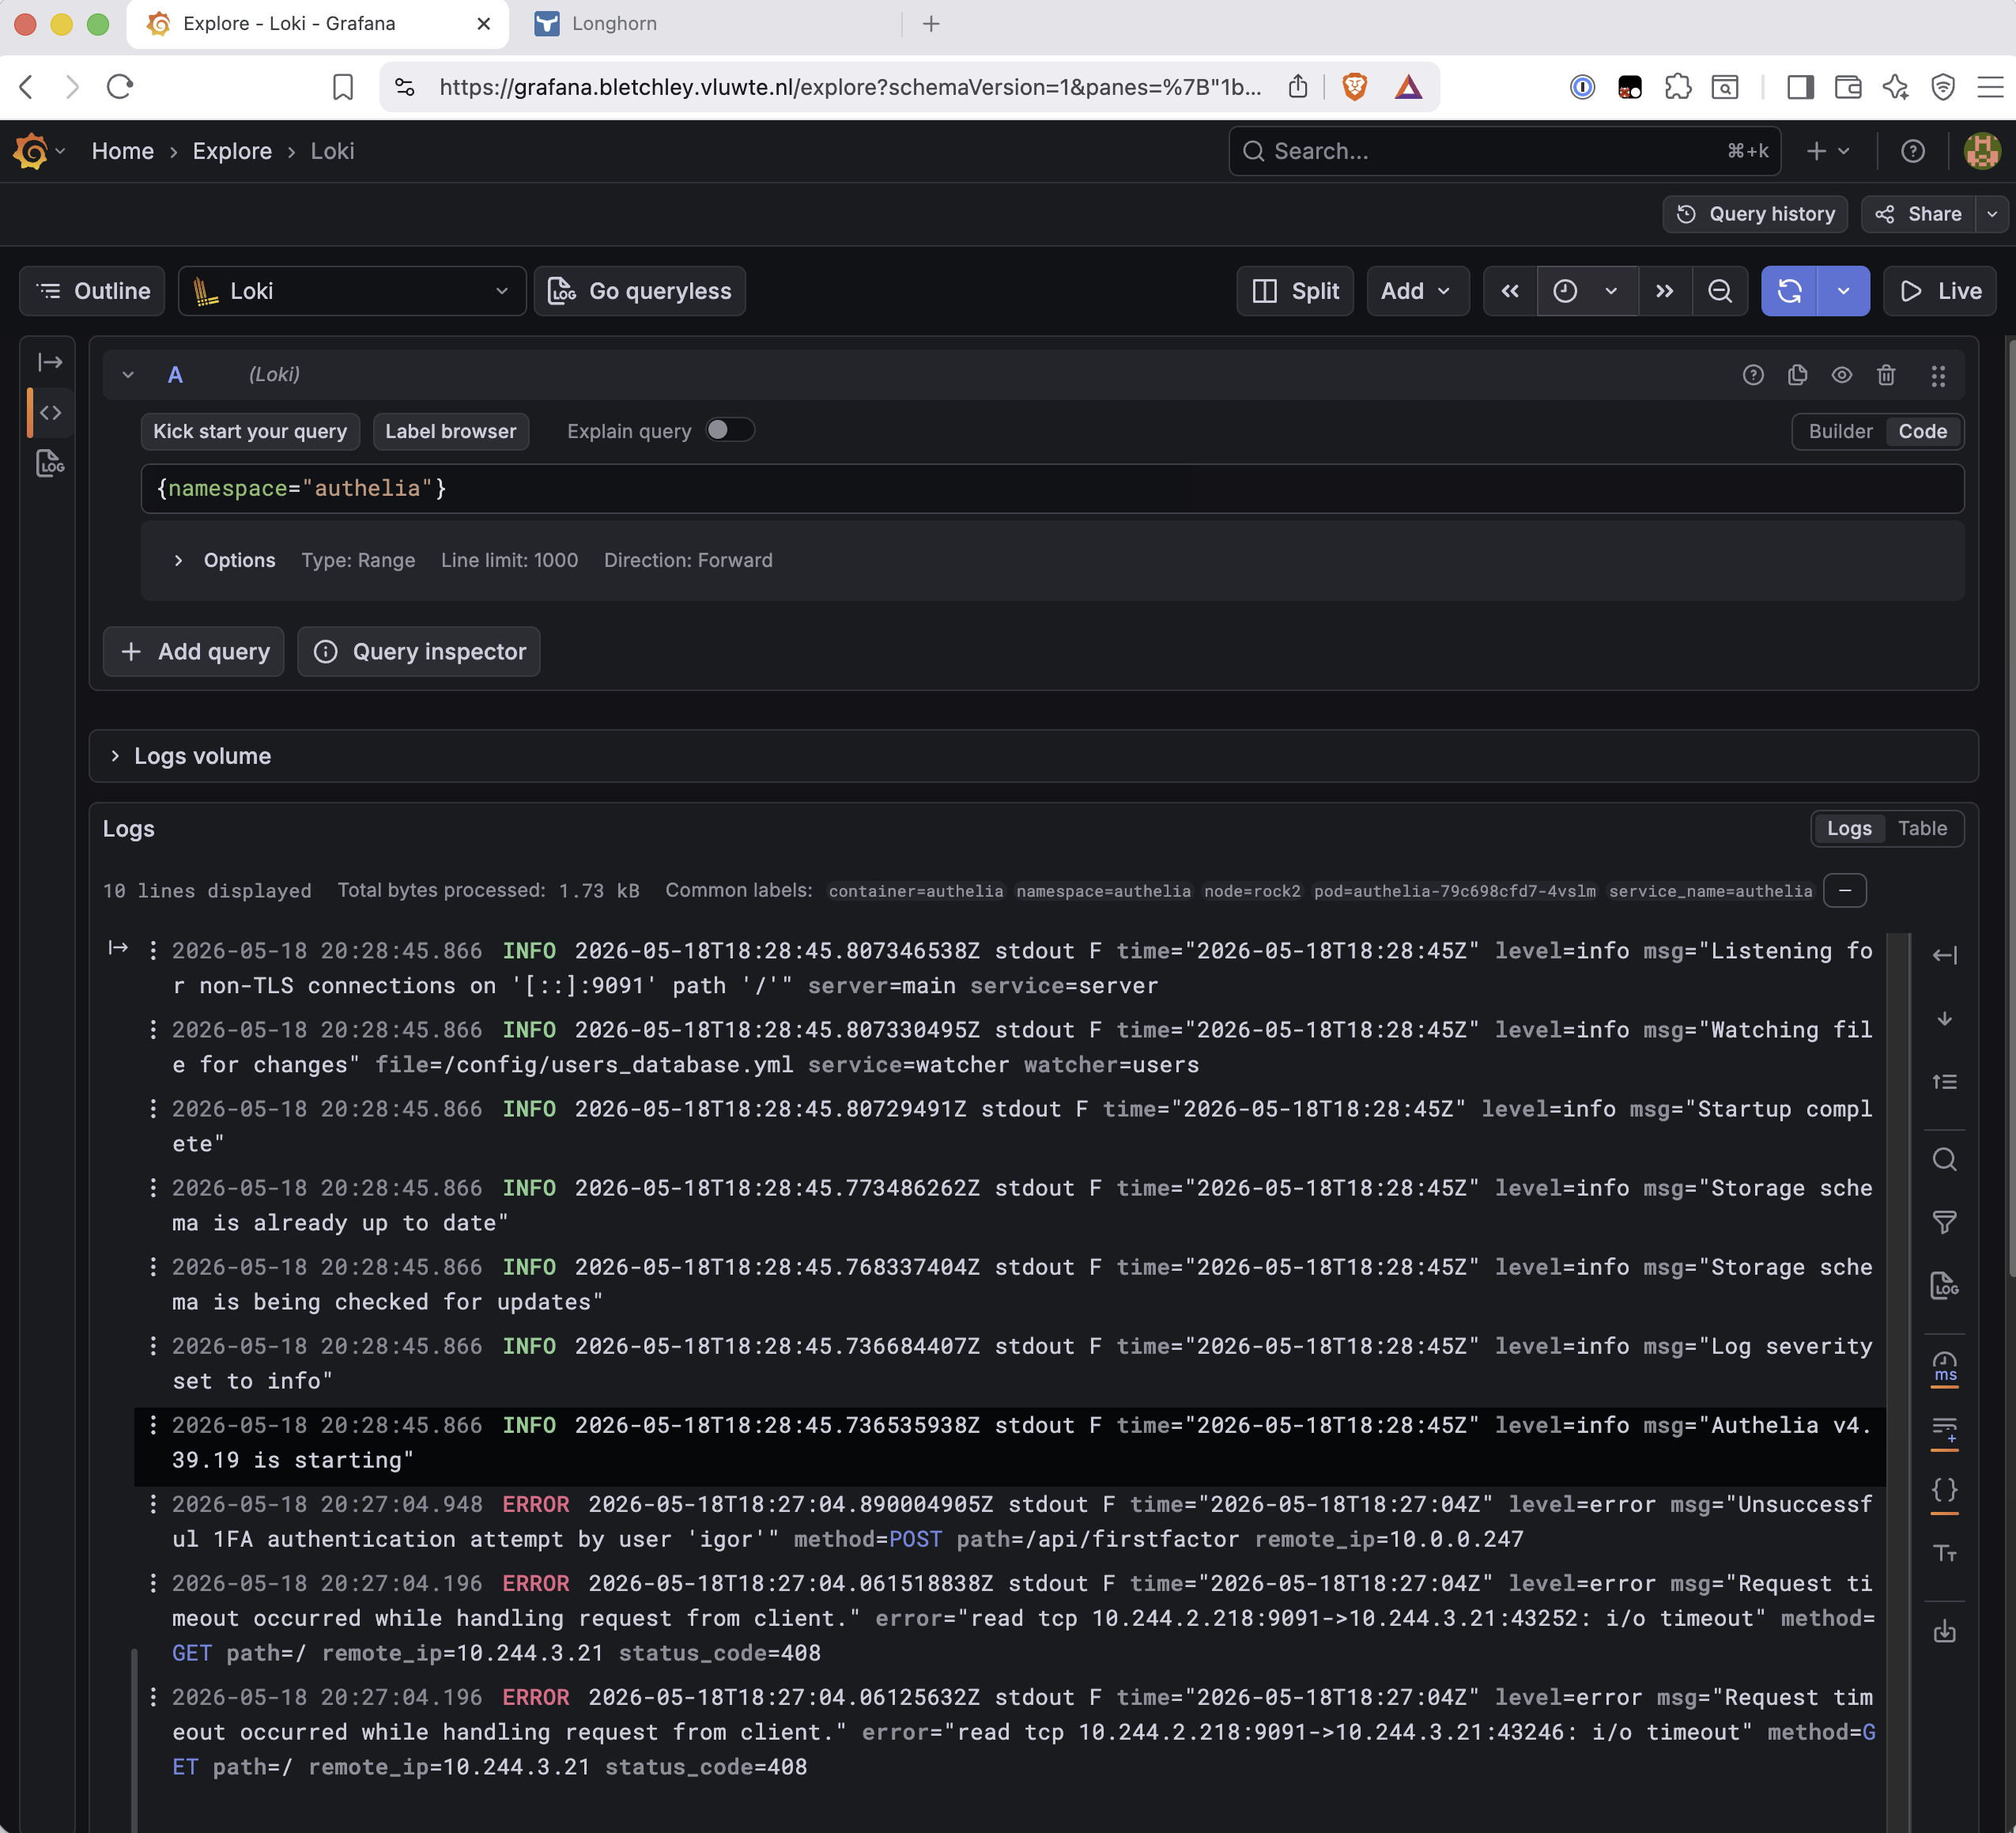This screenshot has height=1833, width=2016.
Task: Select the Logs view option
Action: (1849, 828)
